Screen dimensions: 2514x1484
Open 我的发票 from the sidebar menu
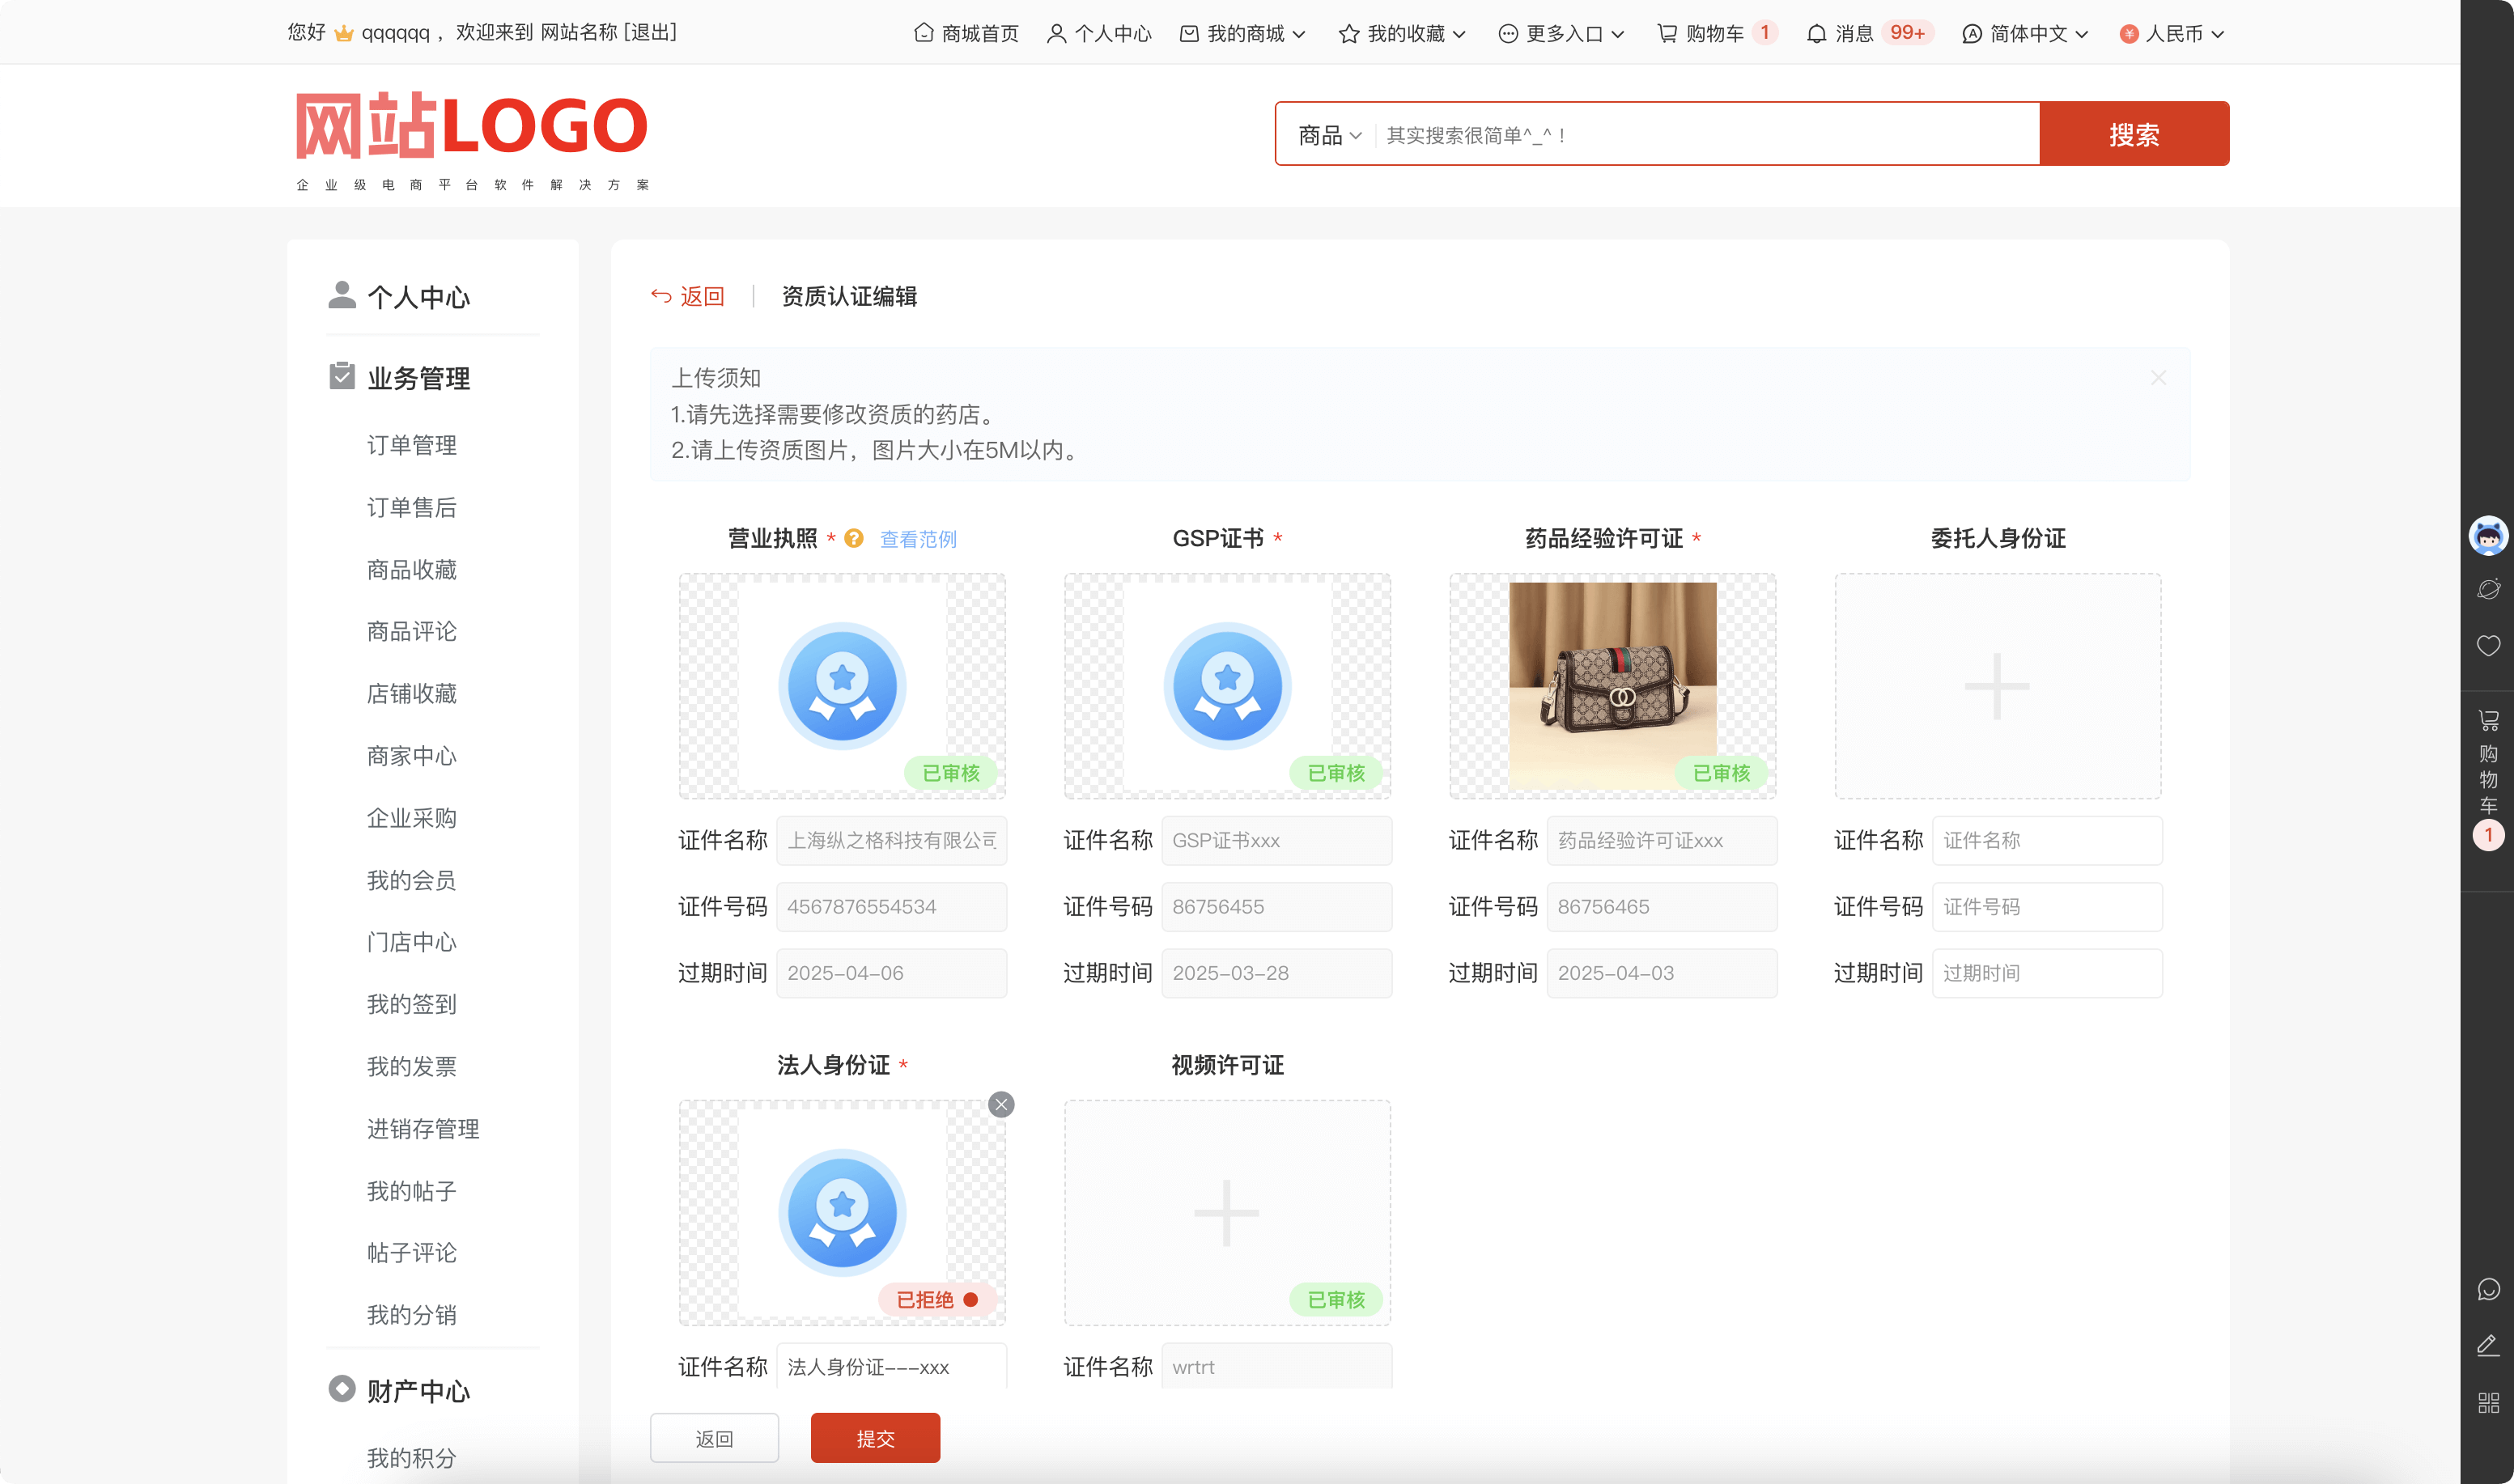(x=411, y=1066)
